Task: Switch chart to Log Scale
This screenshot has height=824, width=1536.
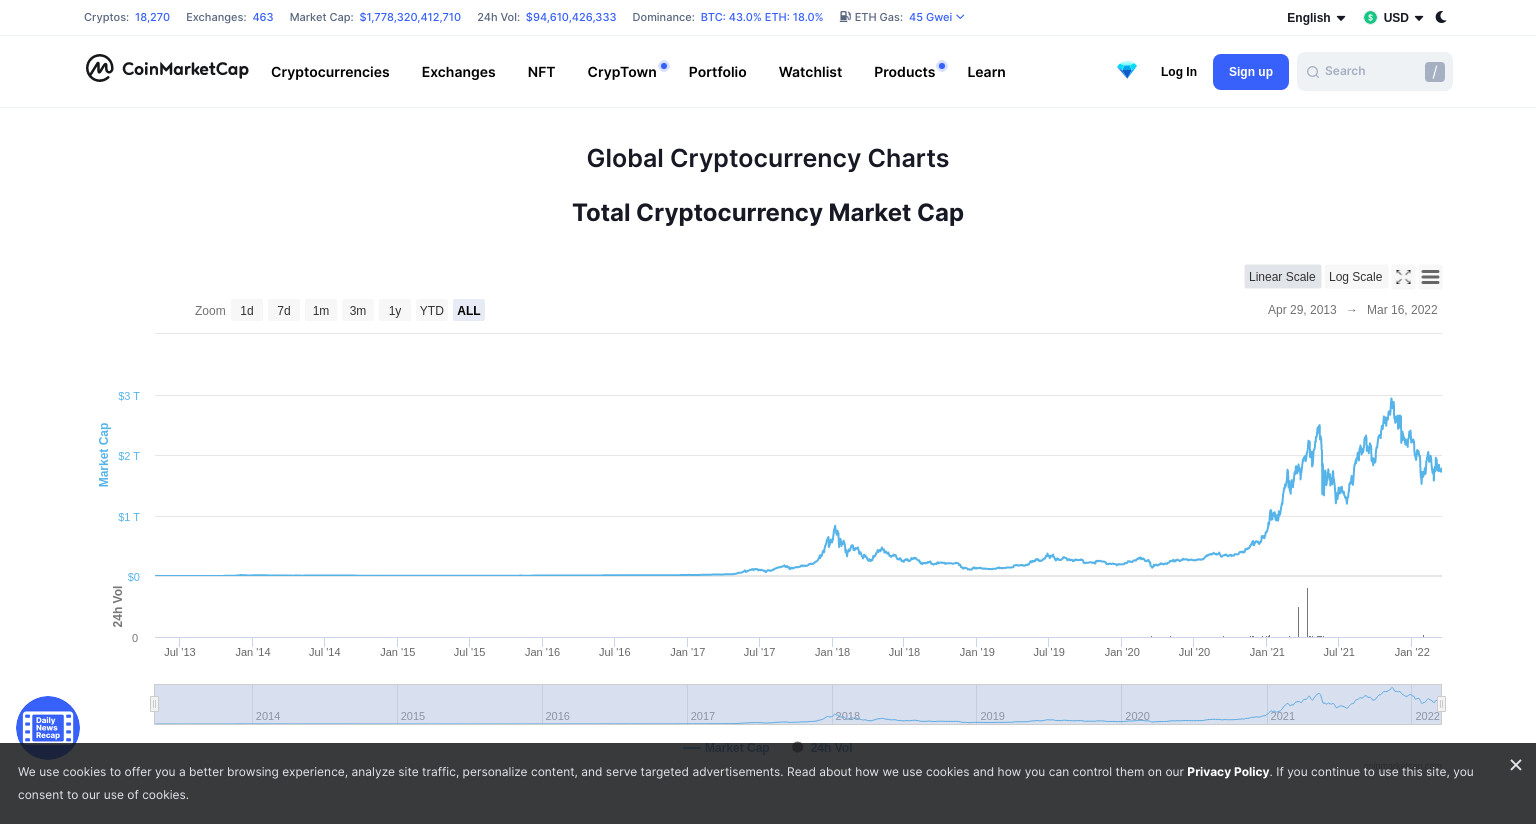Action: click(x=1355, y=277)
